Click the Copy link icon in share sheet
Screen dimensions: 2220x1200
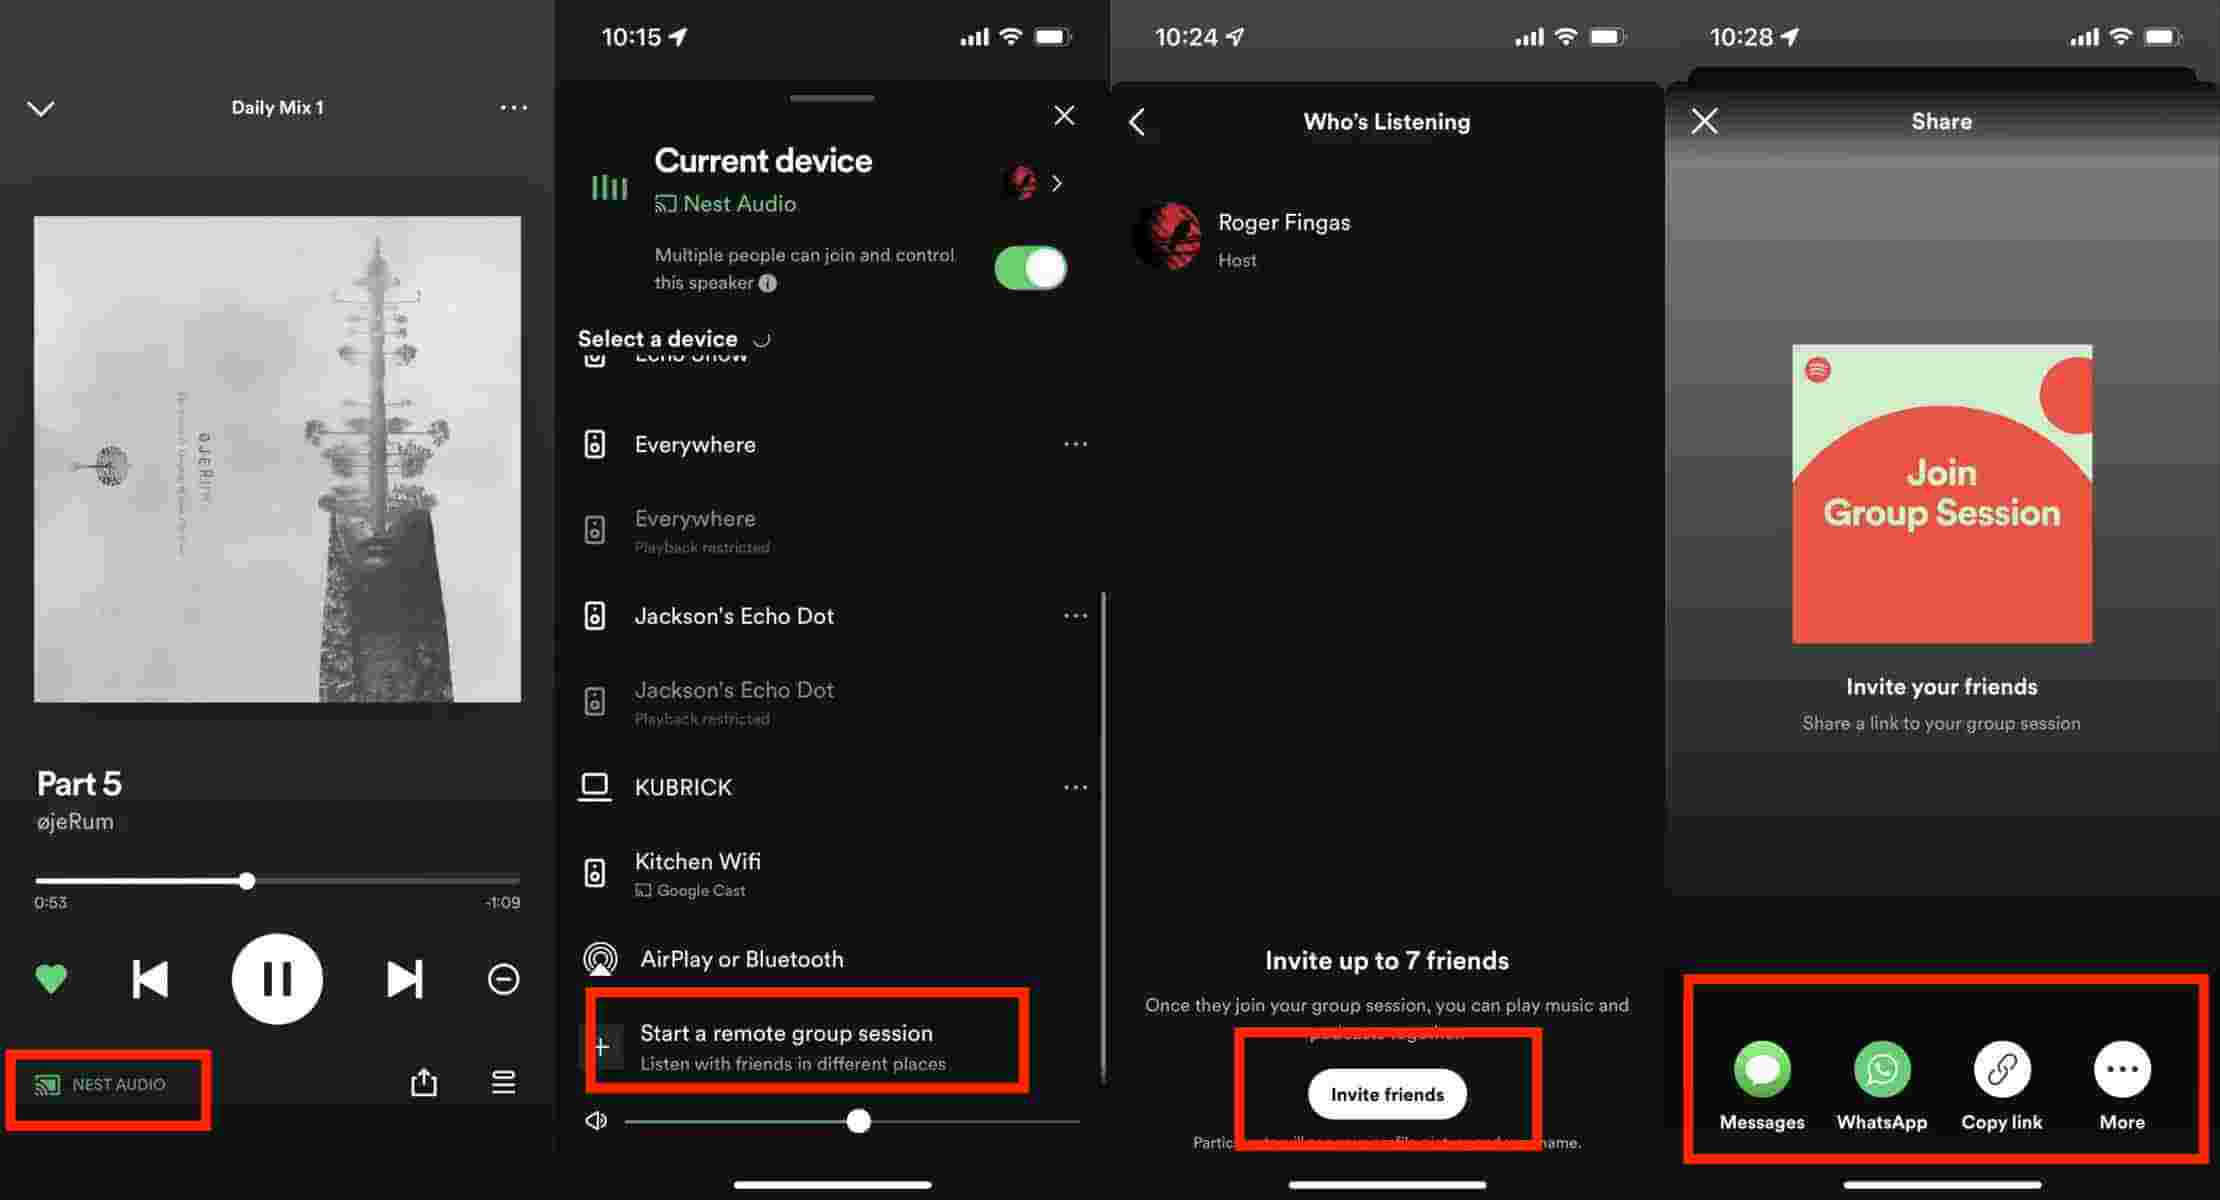[2000, 1067]
